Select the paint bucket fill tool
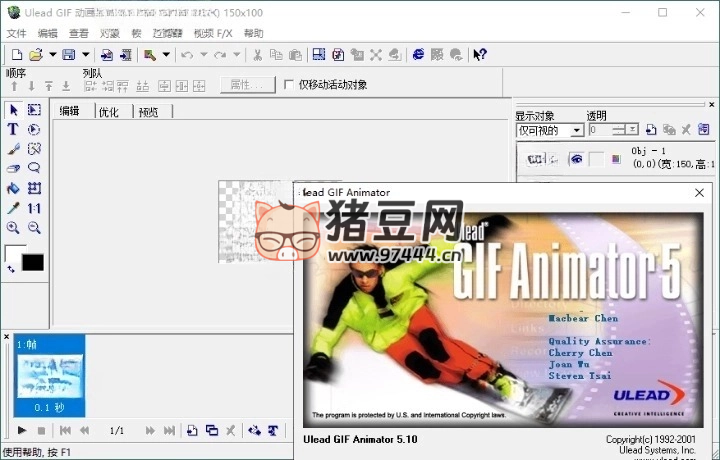This screenshot has height=460, width=720. pos(13,188)
